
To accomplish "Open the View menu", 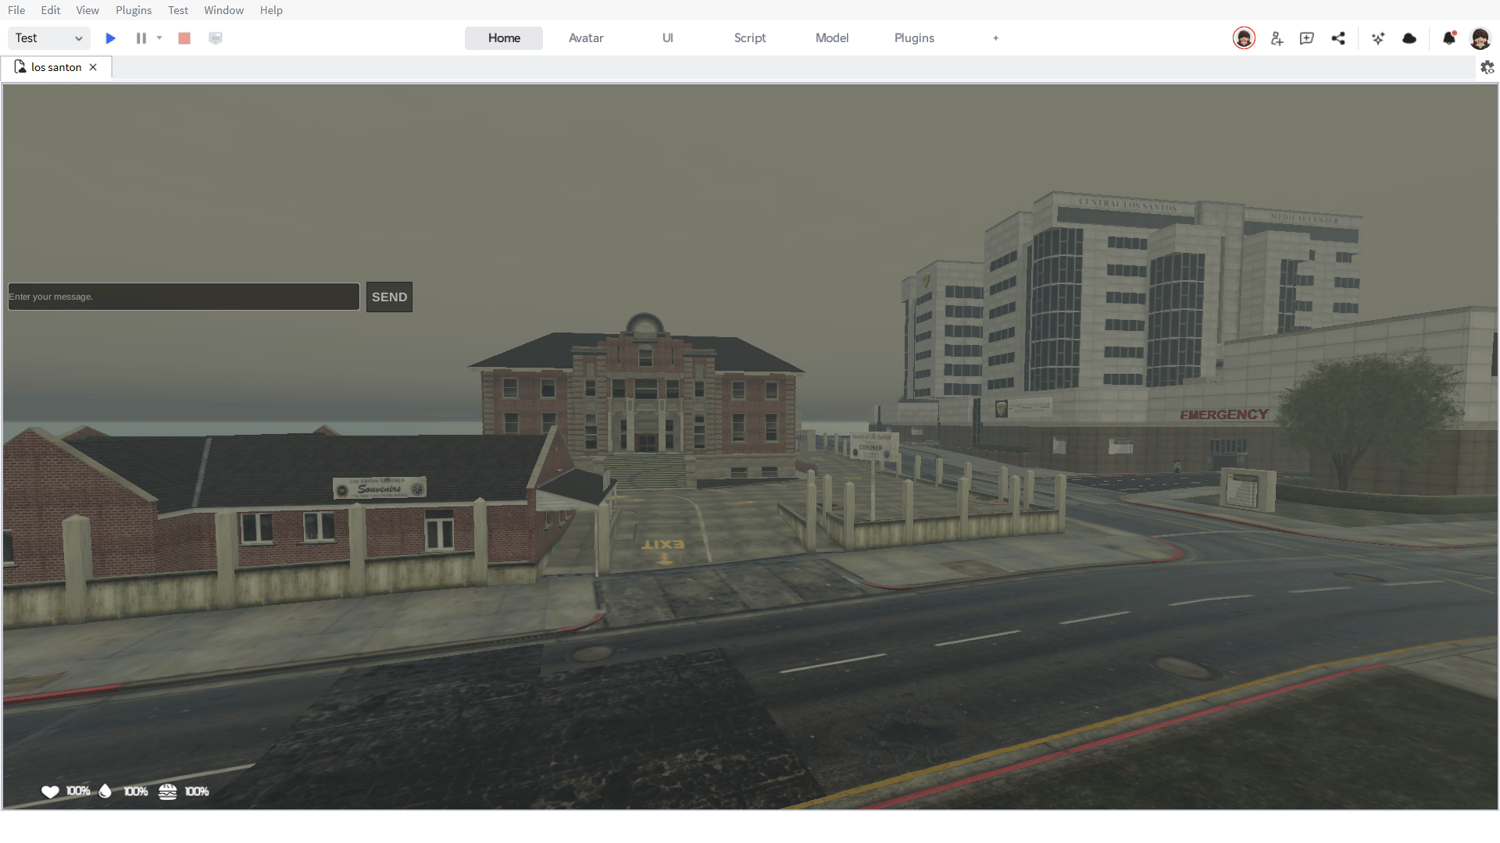I will point(88,10).
